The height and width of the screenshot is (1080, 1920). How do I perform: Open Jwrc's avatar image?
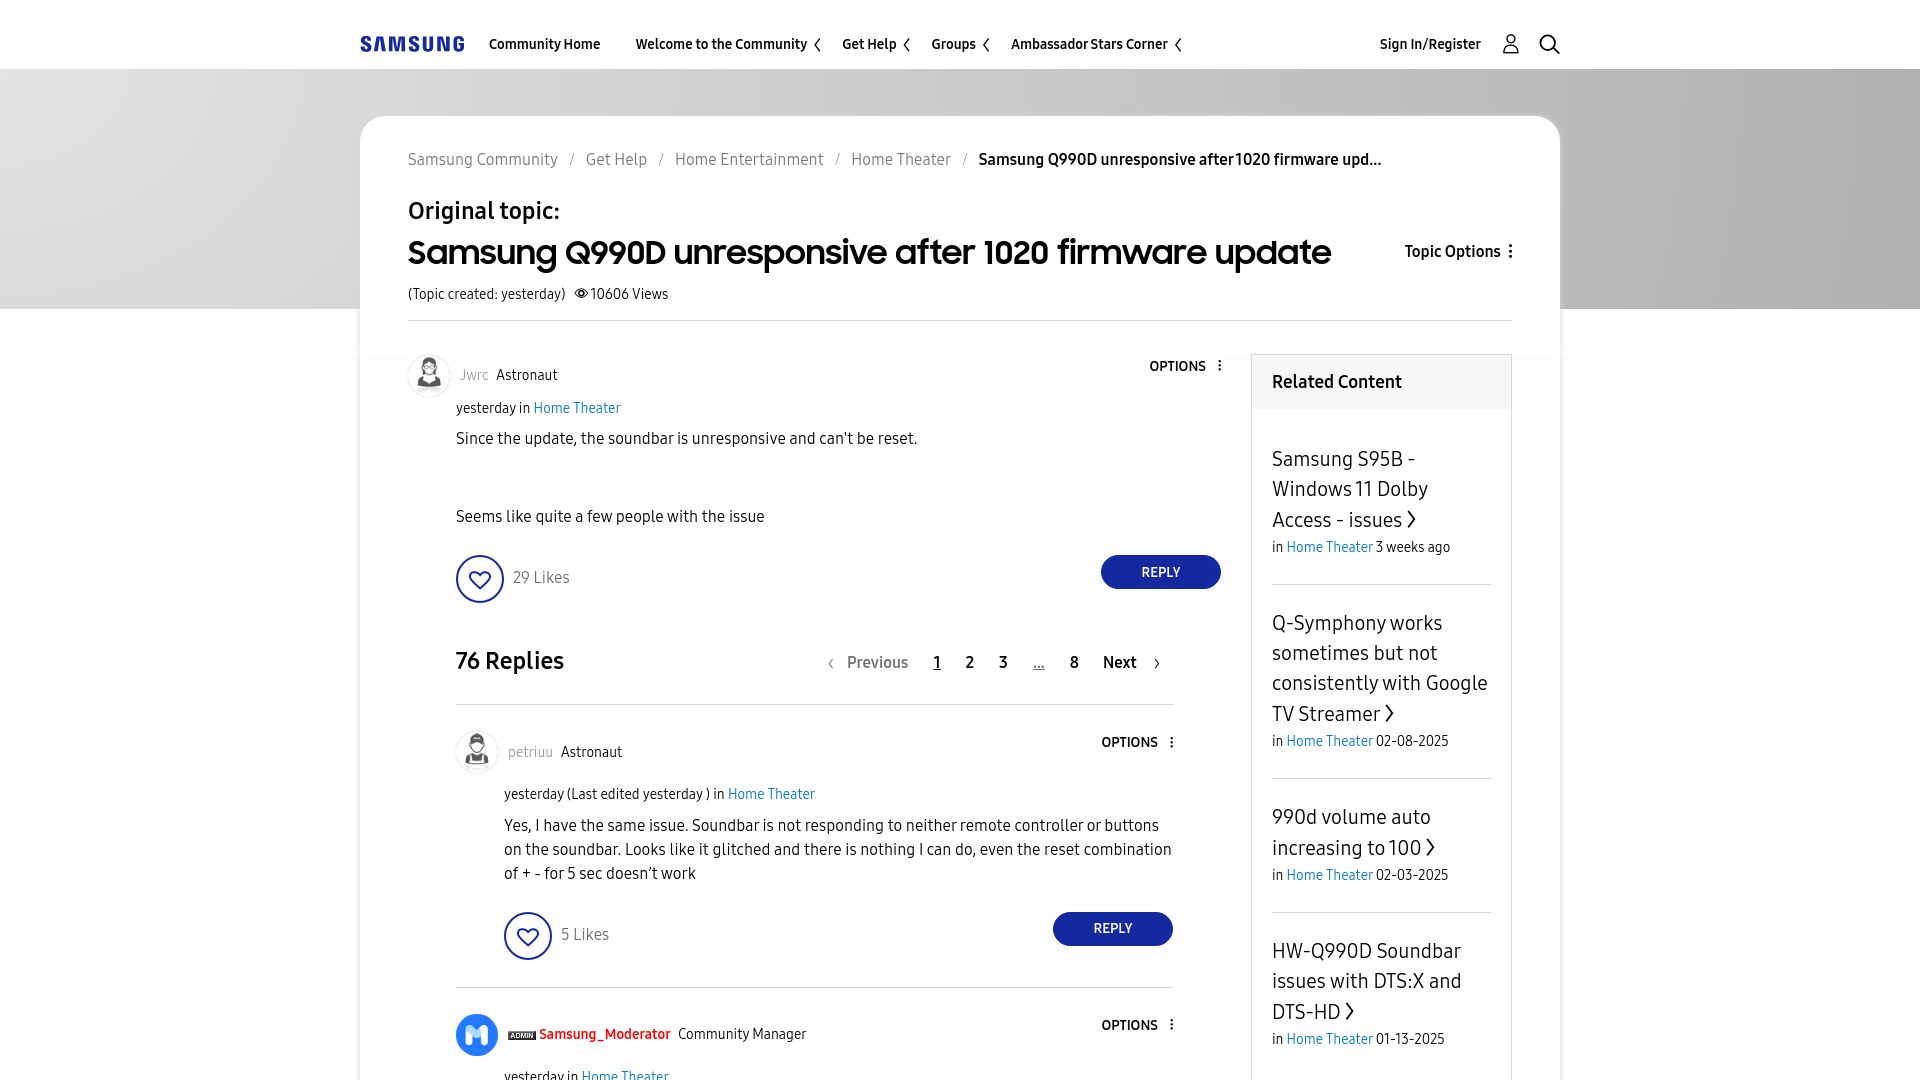(429, 376)
